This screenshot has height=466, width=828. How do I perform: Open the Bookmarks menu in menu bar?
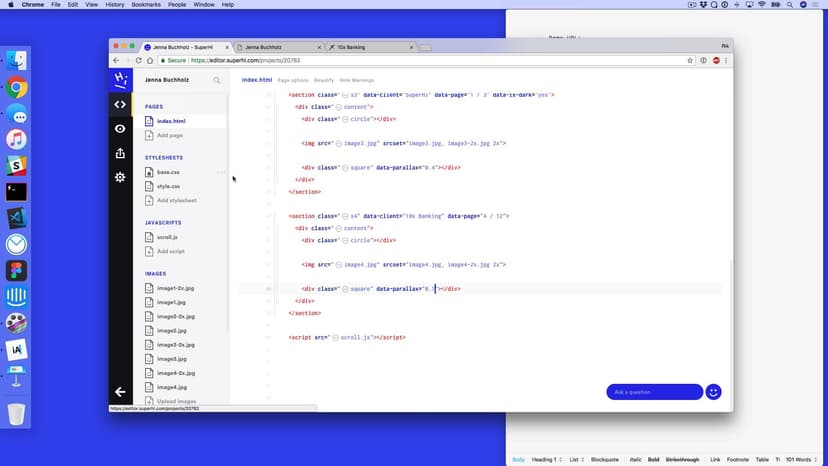(147, 5)
